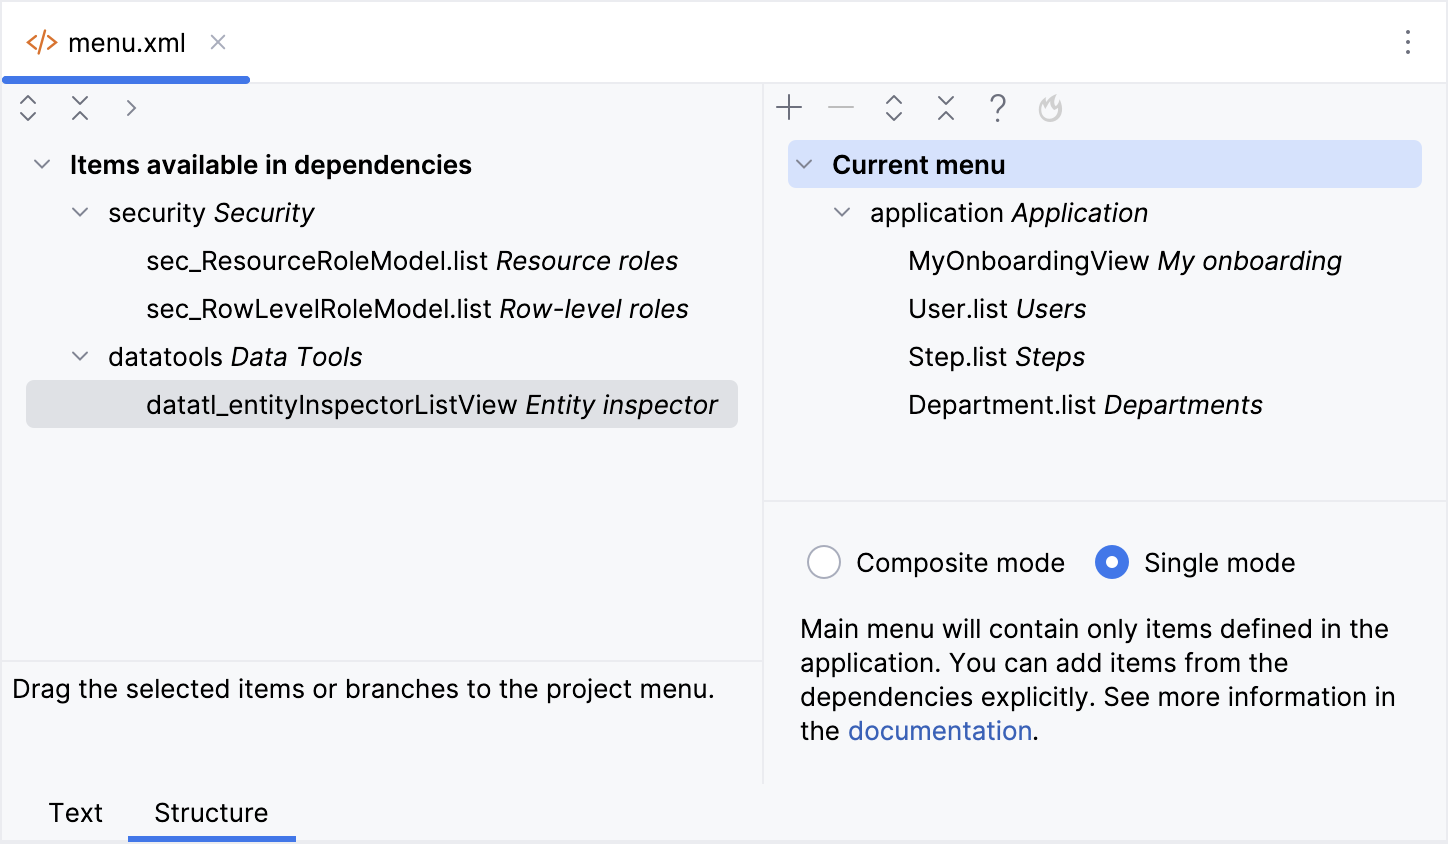Select Single mode radio button
1448x844 pixels.
[x=1112, y=562]
